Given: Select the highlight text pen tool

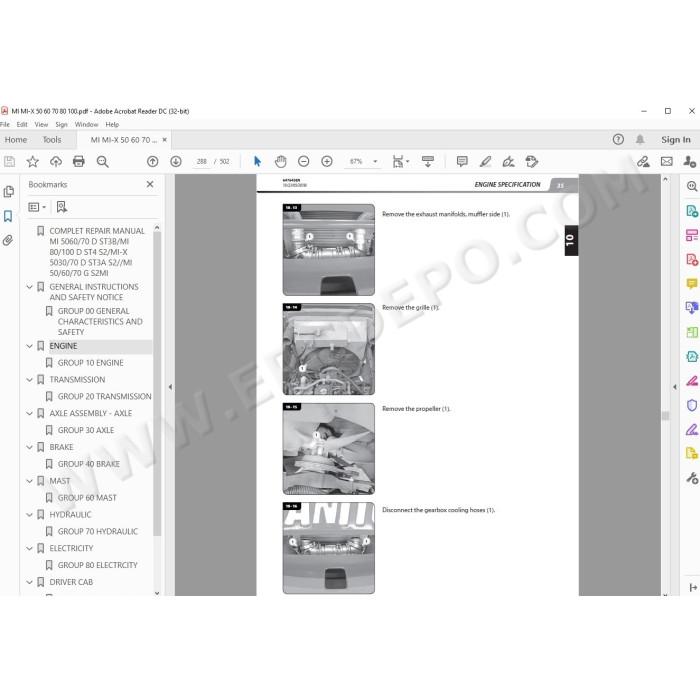Looking at the screenshot, I should [x=485, y=162].
